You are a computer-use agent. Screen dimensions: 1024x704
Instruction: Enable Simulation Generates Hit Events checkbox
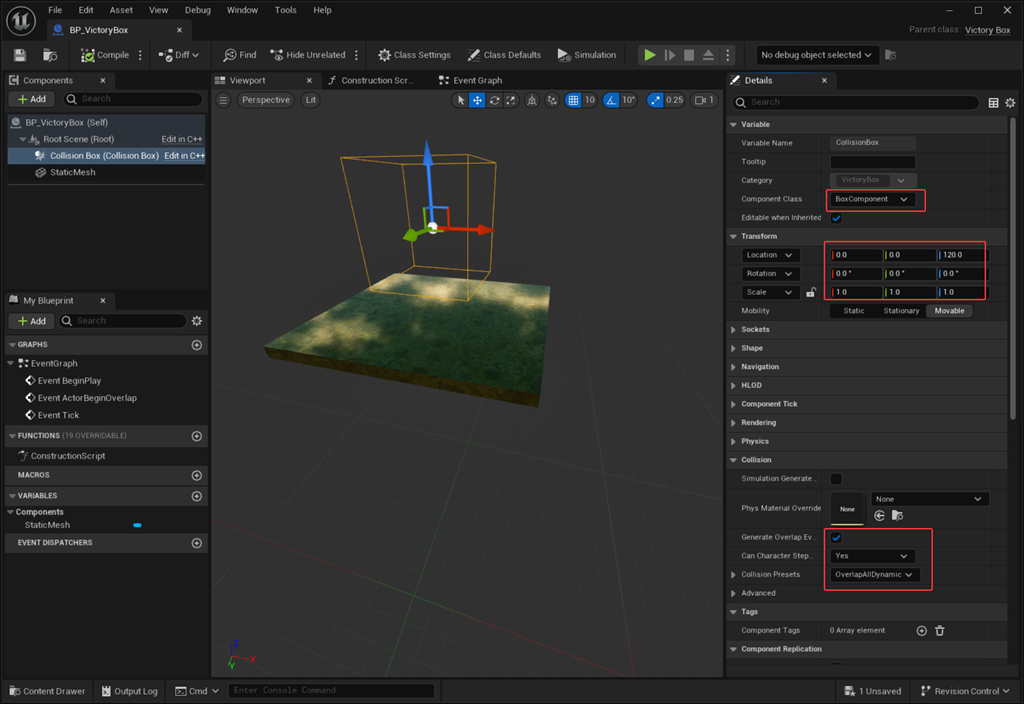[836, 479]
